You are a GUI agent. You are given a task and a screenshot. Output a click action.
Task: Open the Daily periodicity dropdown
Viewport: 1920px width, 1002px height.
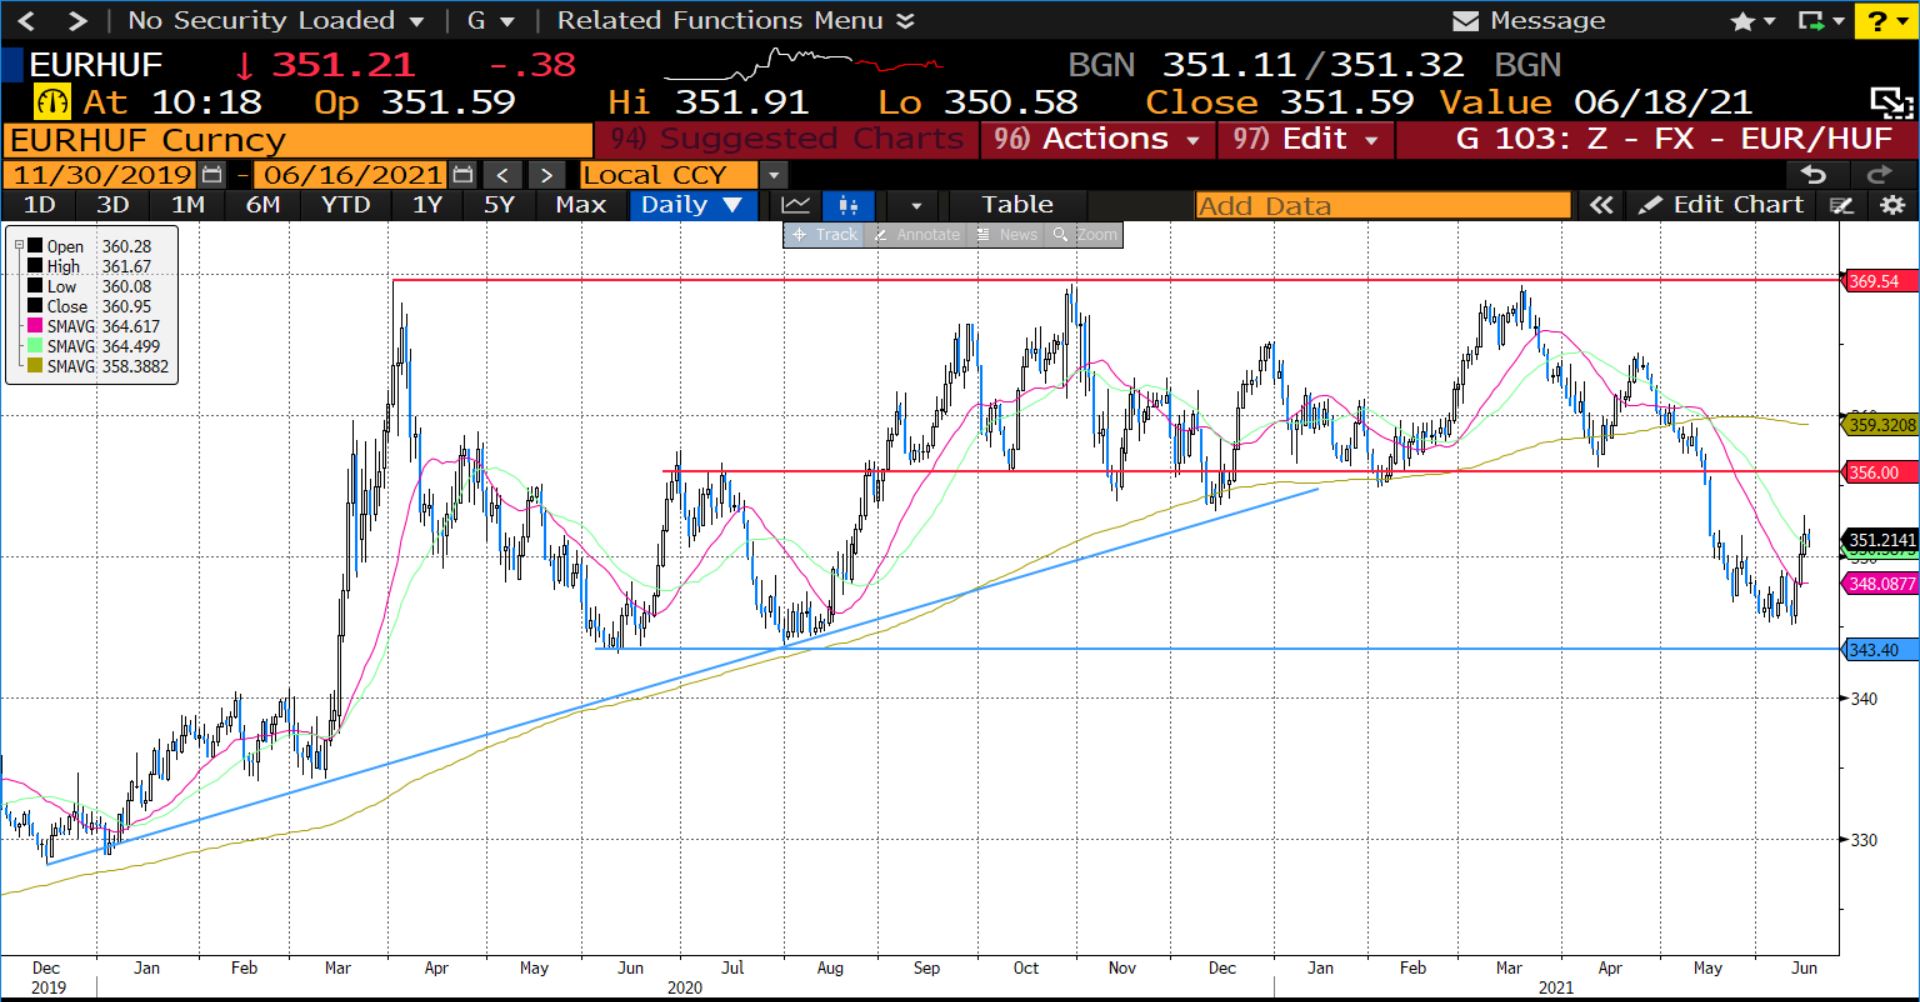click(x=691, y=205)
